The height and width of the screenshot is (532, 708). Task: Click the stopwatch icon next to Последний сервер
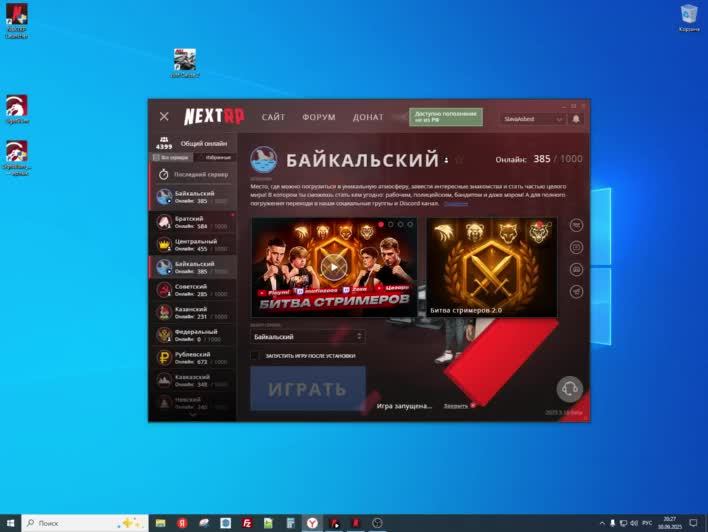click(x=163, y=174)
